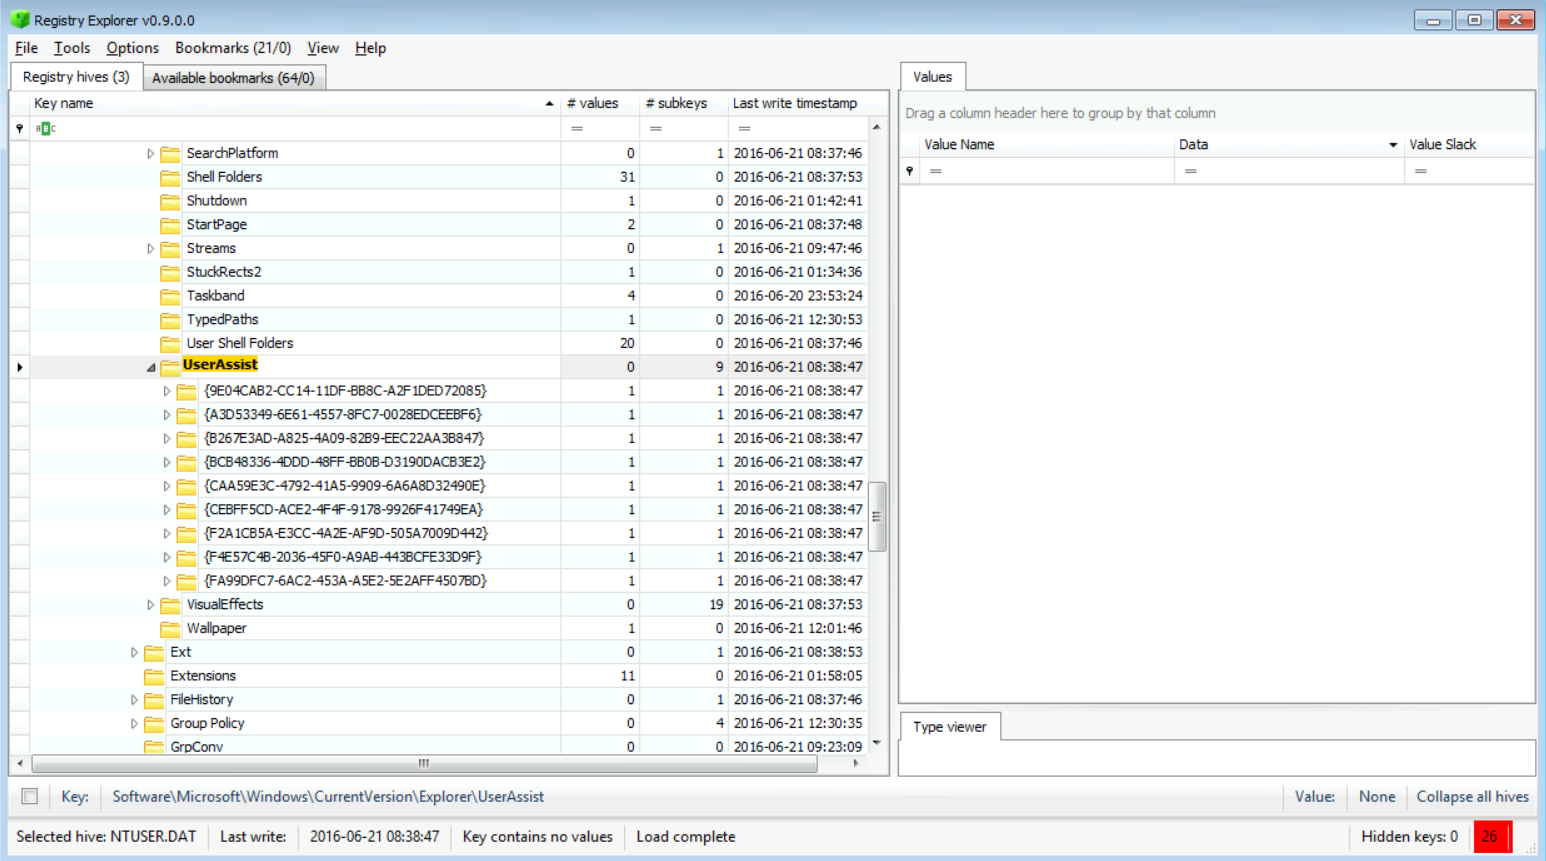
Task: Expand the Group Policy key
Action: (135, 724)
